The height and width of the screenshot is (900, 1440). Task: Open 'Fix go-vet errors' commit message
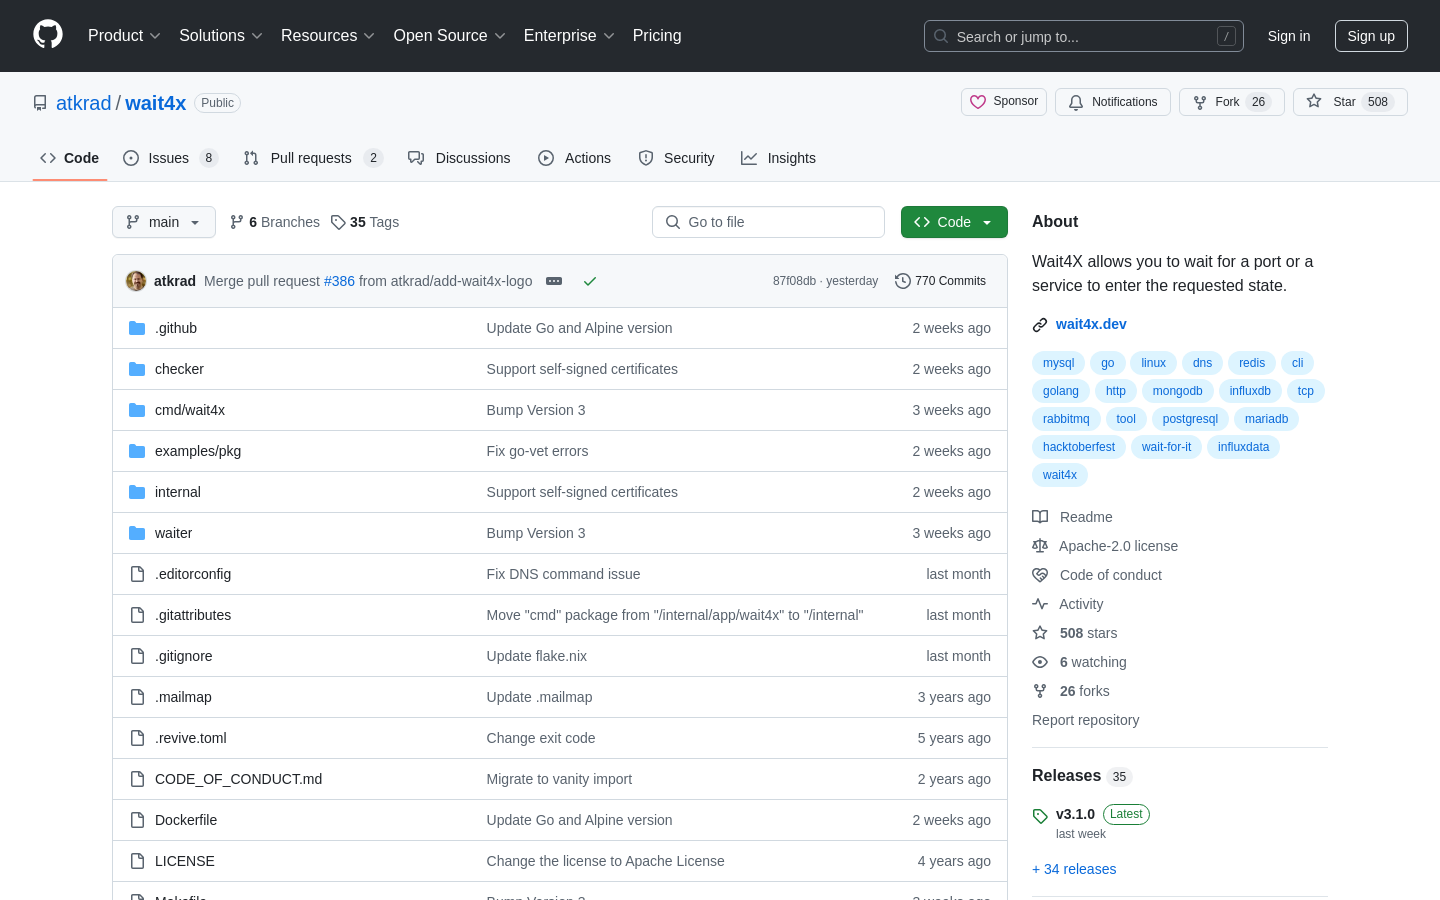click(537, 451)
